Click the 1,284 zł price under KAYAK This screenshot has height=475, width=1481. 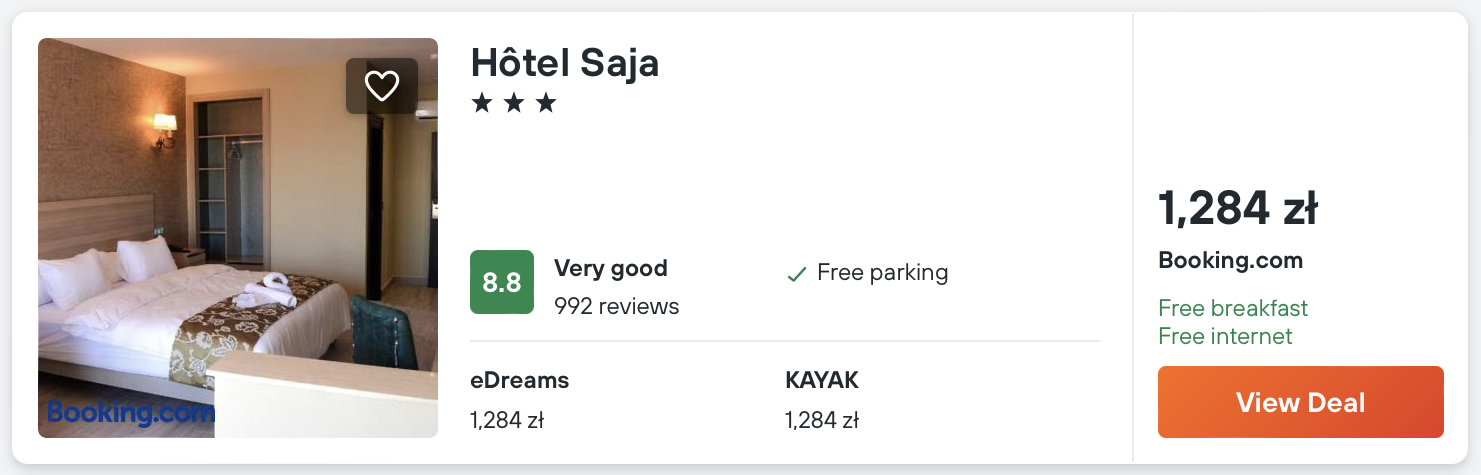pos(822,420)
